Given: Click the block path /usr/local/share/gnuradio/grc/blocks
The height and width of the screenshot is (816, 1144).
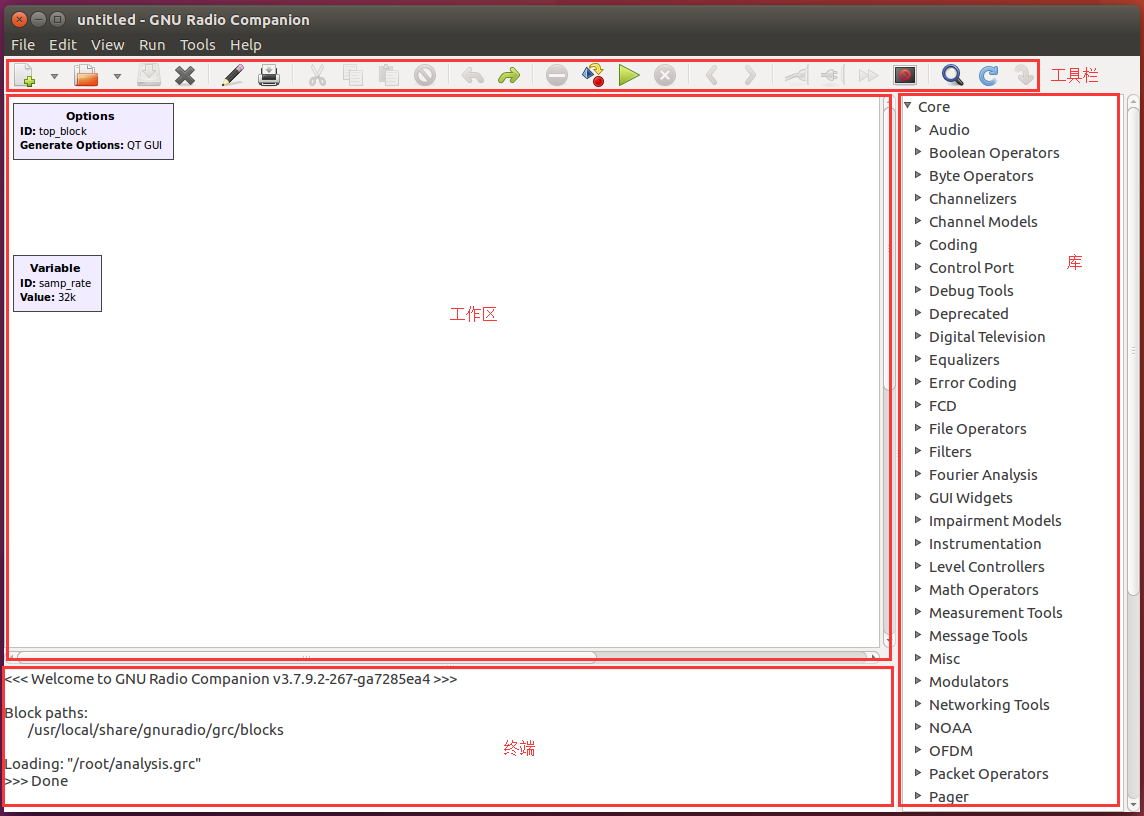Looking at the screenshot, I should tap(155, 730).
